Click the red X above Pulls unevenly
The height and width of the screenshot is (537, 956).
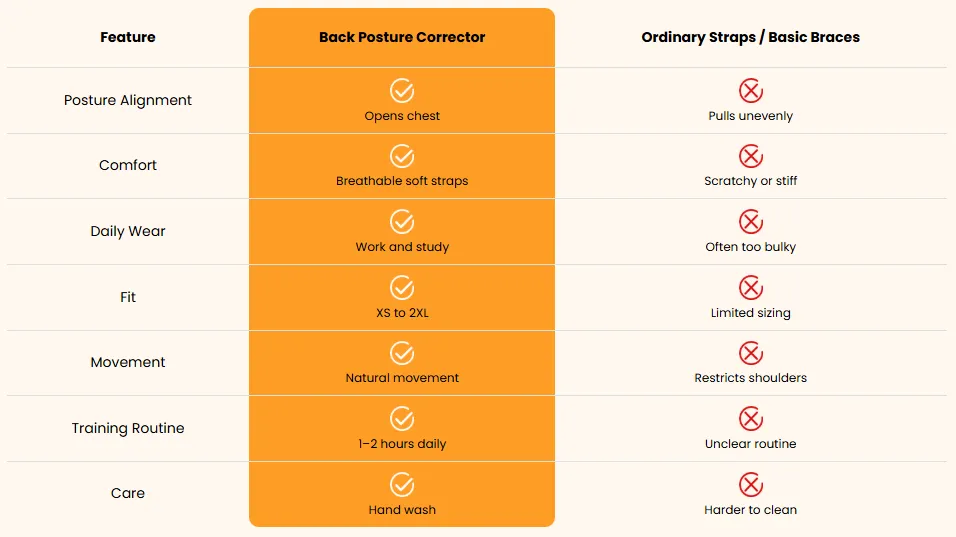[751, 91]
